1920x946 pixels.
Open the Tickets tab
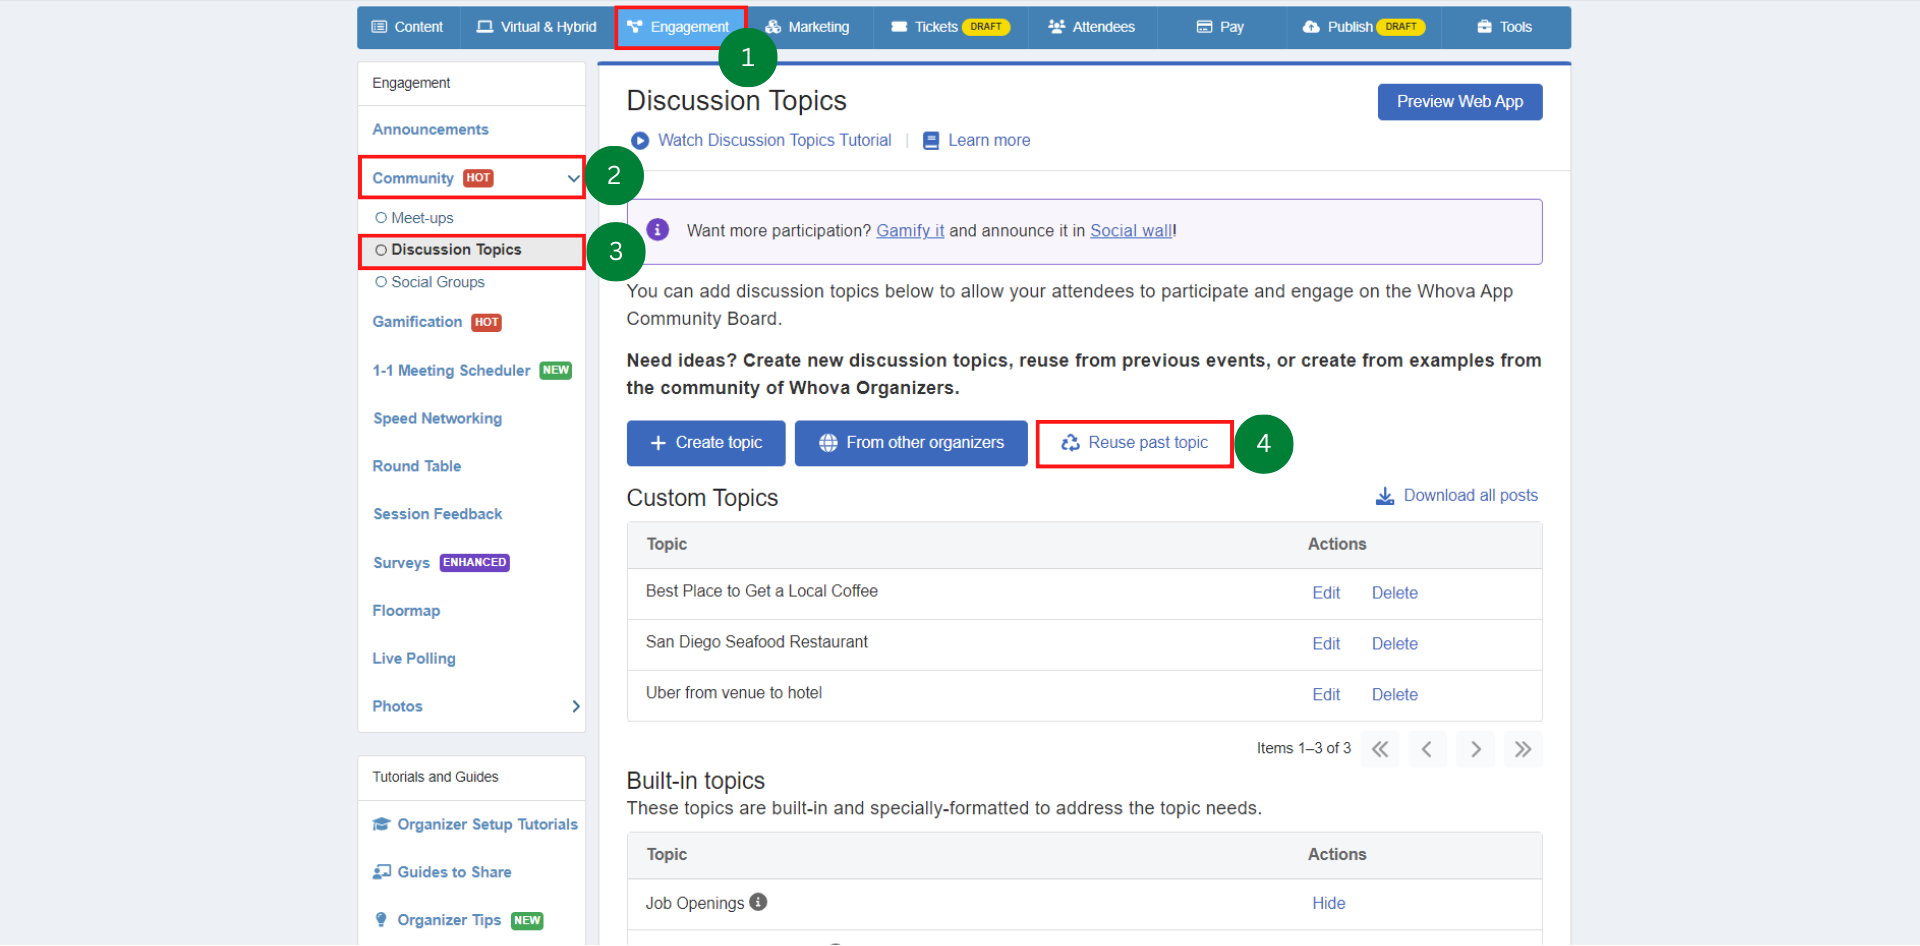tap(950, 27)
